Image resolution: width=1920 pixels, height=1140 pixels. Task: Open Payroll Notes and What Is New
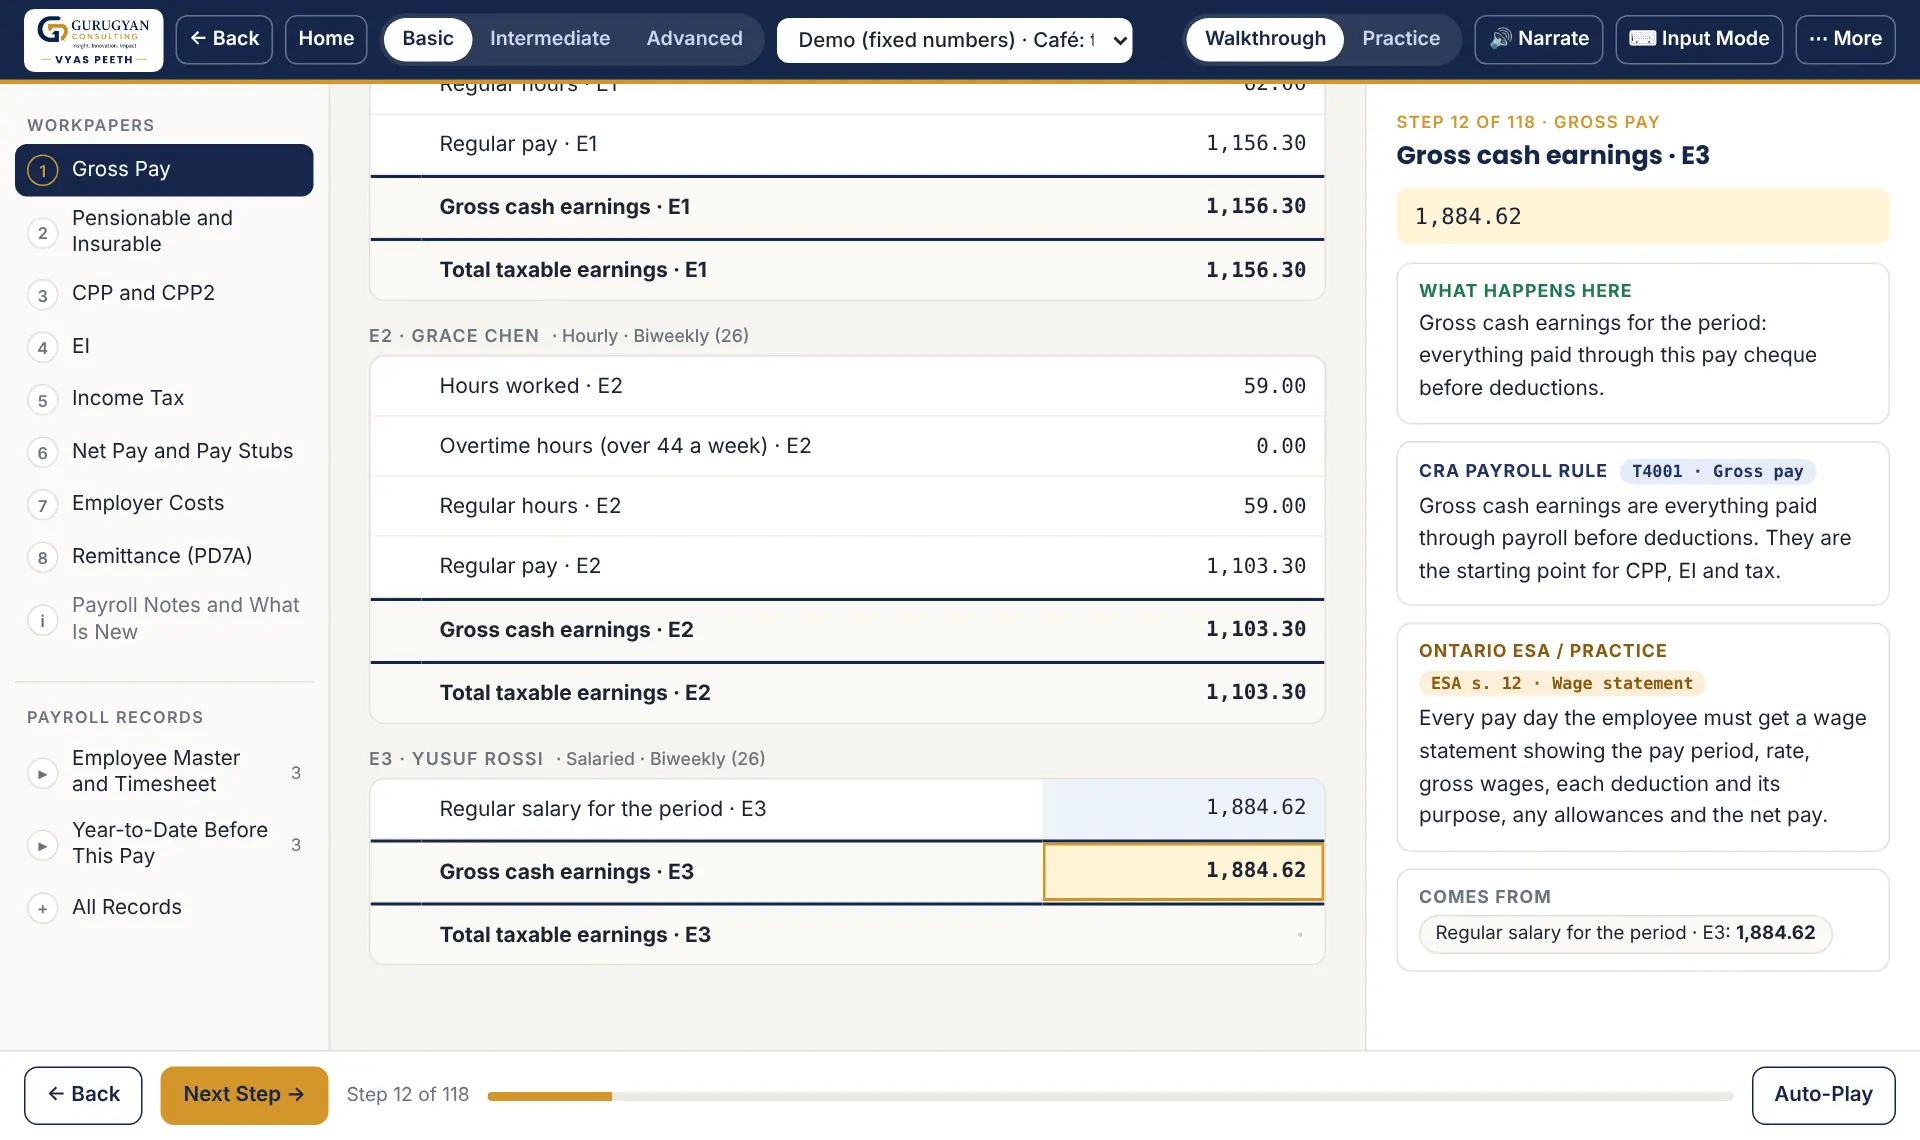click(164, 619)
